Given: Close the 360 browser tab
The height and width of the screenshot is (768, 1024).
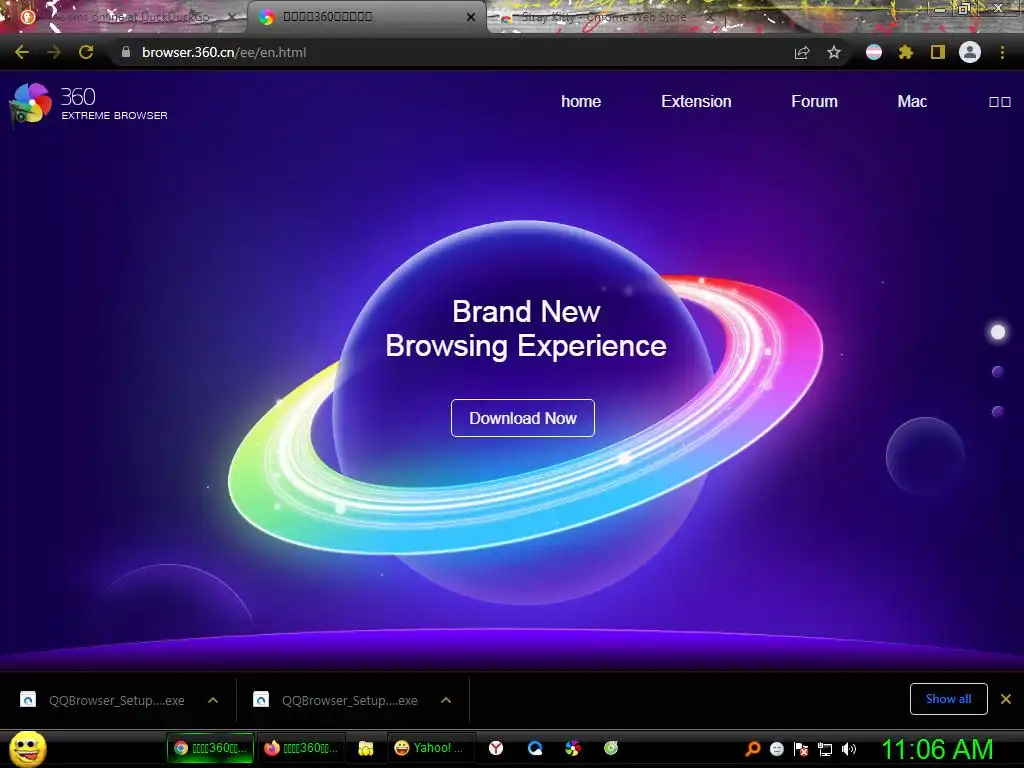Looking at the screenshot, I should [471, 17].
